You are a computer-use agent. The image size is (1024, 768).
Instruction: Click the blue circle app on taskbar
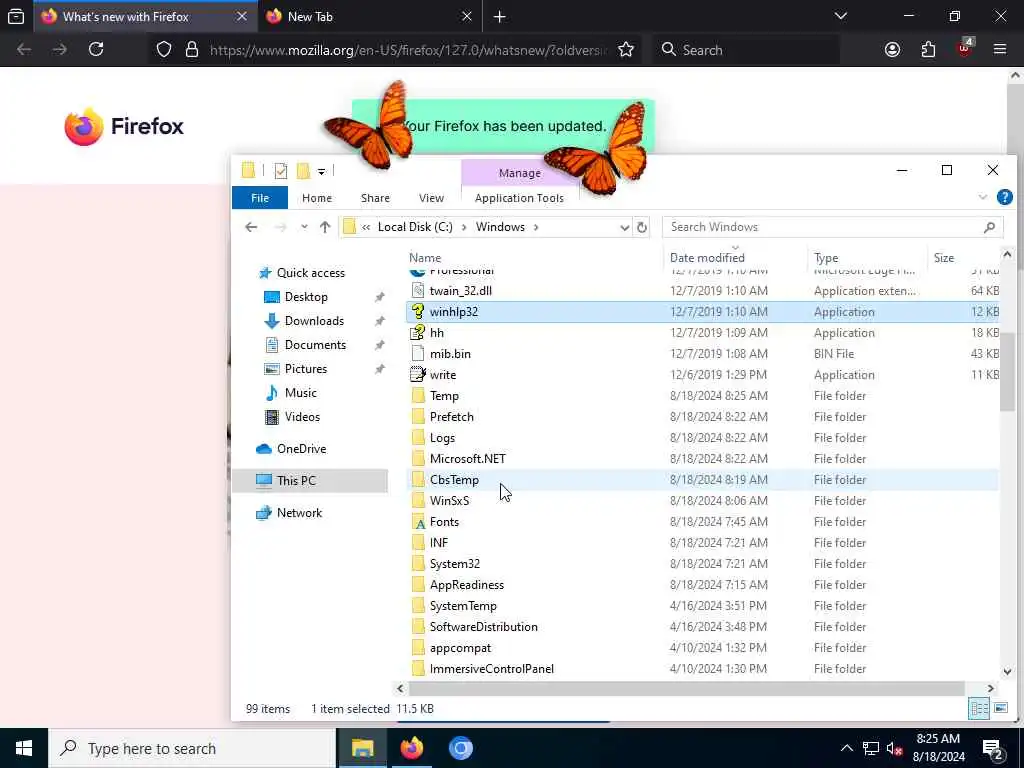[460, 748]
